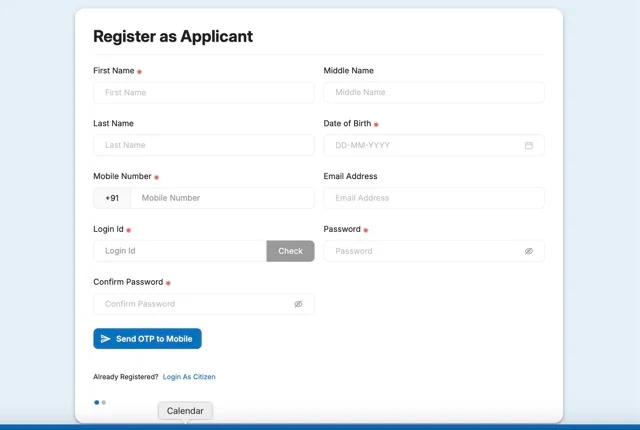
Task: Click the Date of Birth label
Action: coord(347,123)
